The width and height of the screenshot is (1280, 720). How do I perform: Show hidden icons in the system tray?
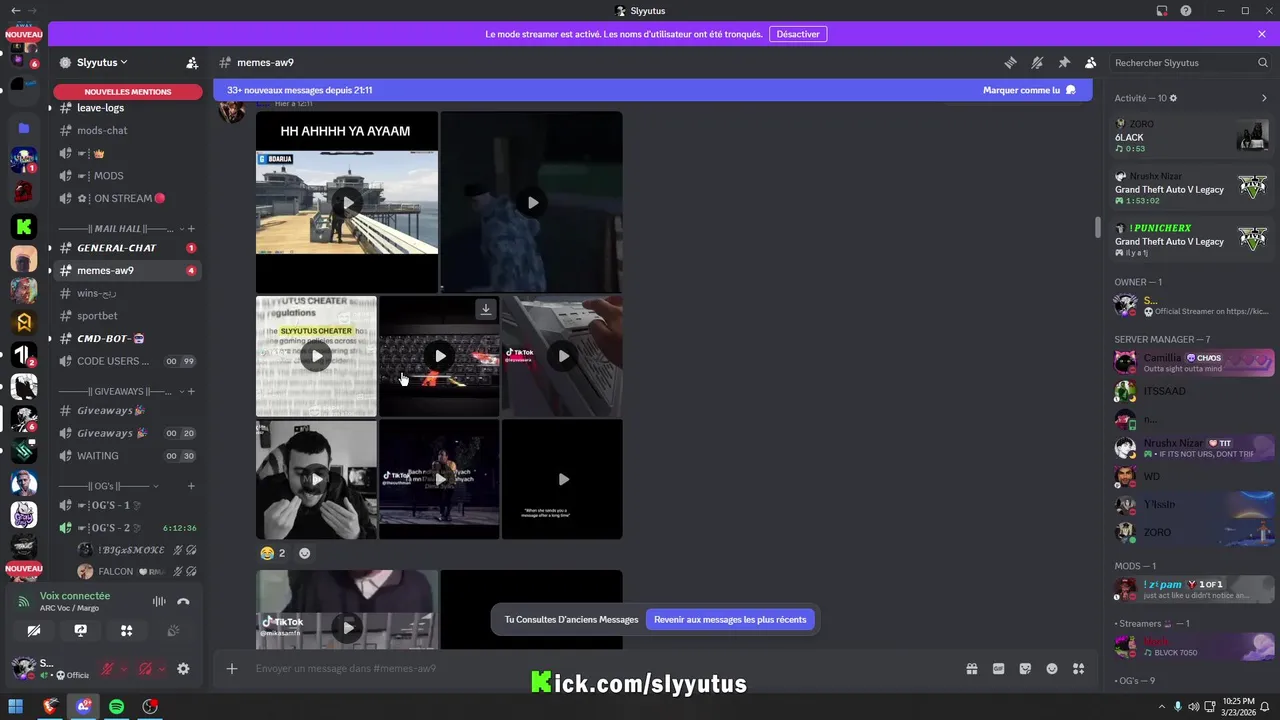point(1160,707)
